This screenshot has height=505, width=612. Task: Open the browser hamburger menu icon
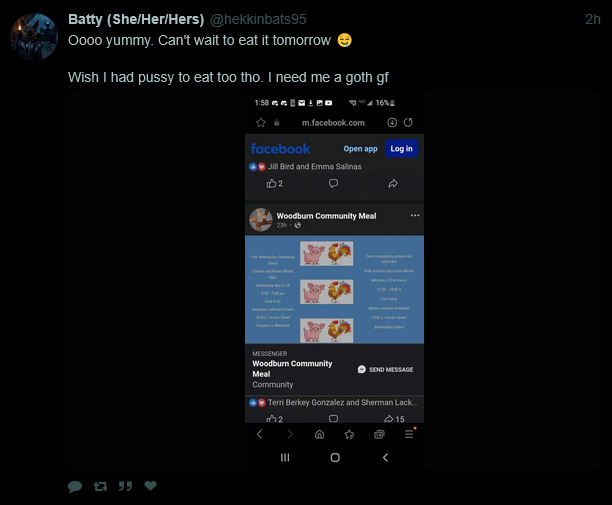tap(409, 434)
